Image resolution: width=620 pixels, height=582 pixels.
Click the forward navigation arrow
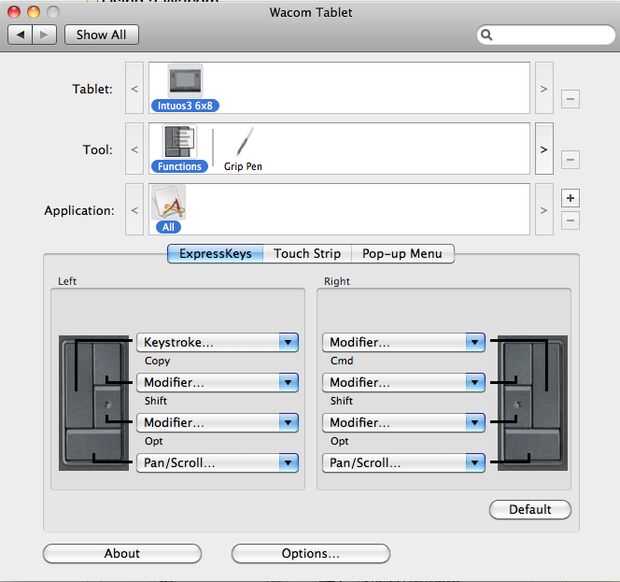[x=44, y=35]
